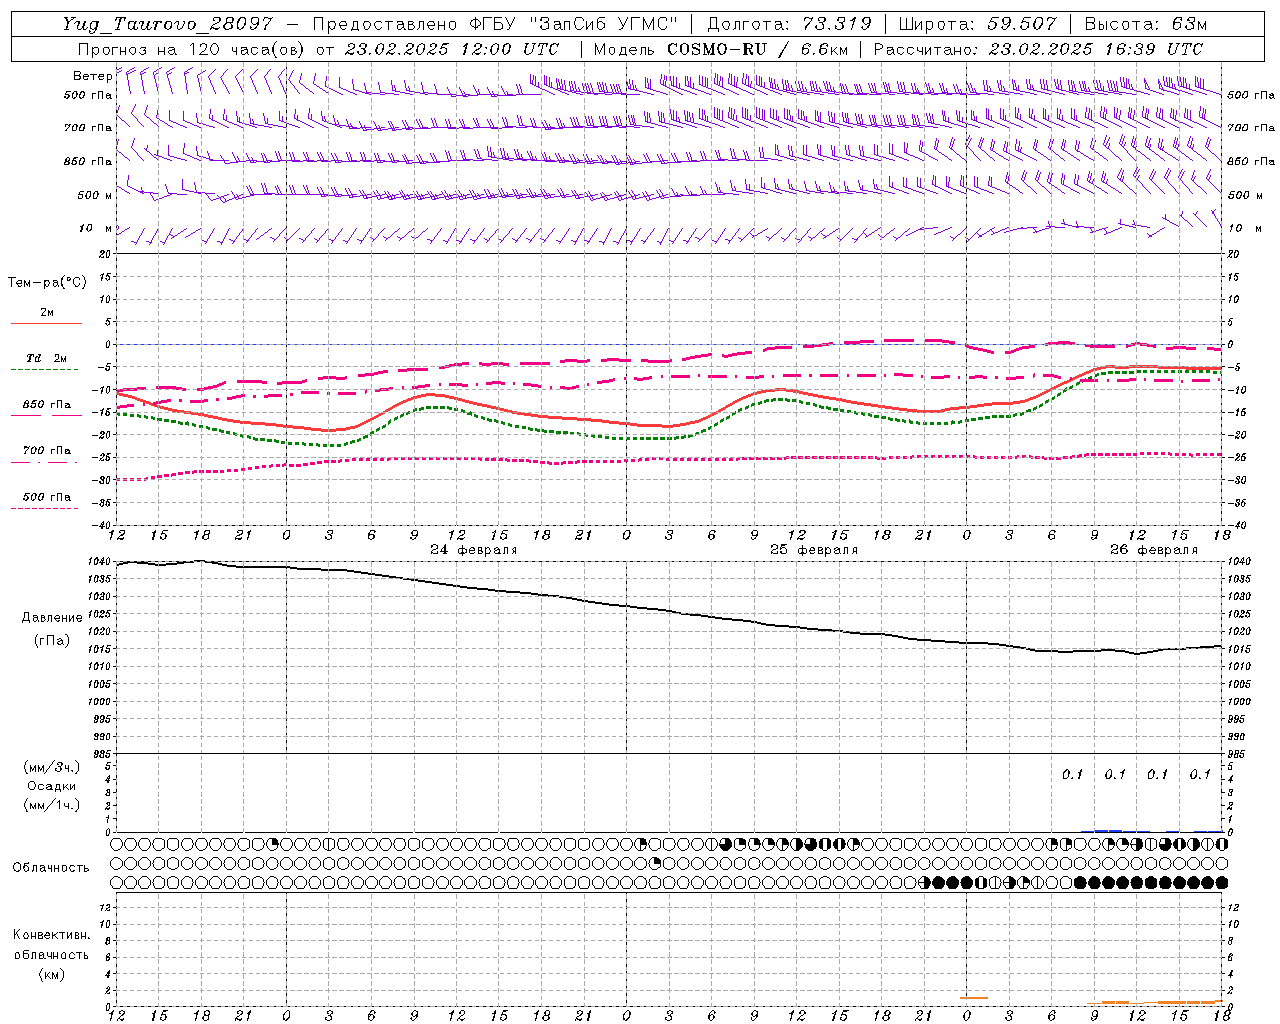Image resolution: width=1280 pixels, height=1024 pixels.
Task: Click the Td 2м legend entry
Action: tap(47, 358)
